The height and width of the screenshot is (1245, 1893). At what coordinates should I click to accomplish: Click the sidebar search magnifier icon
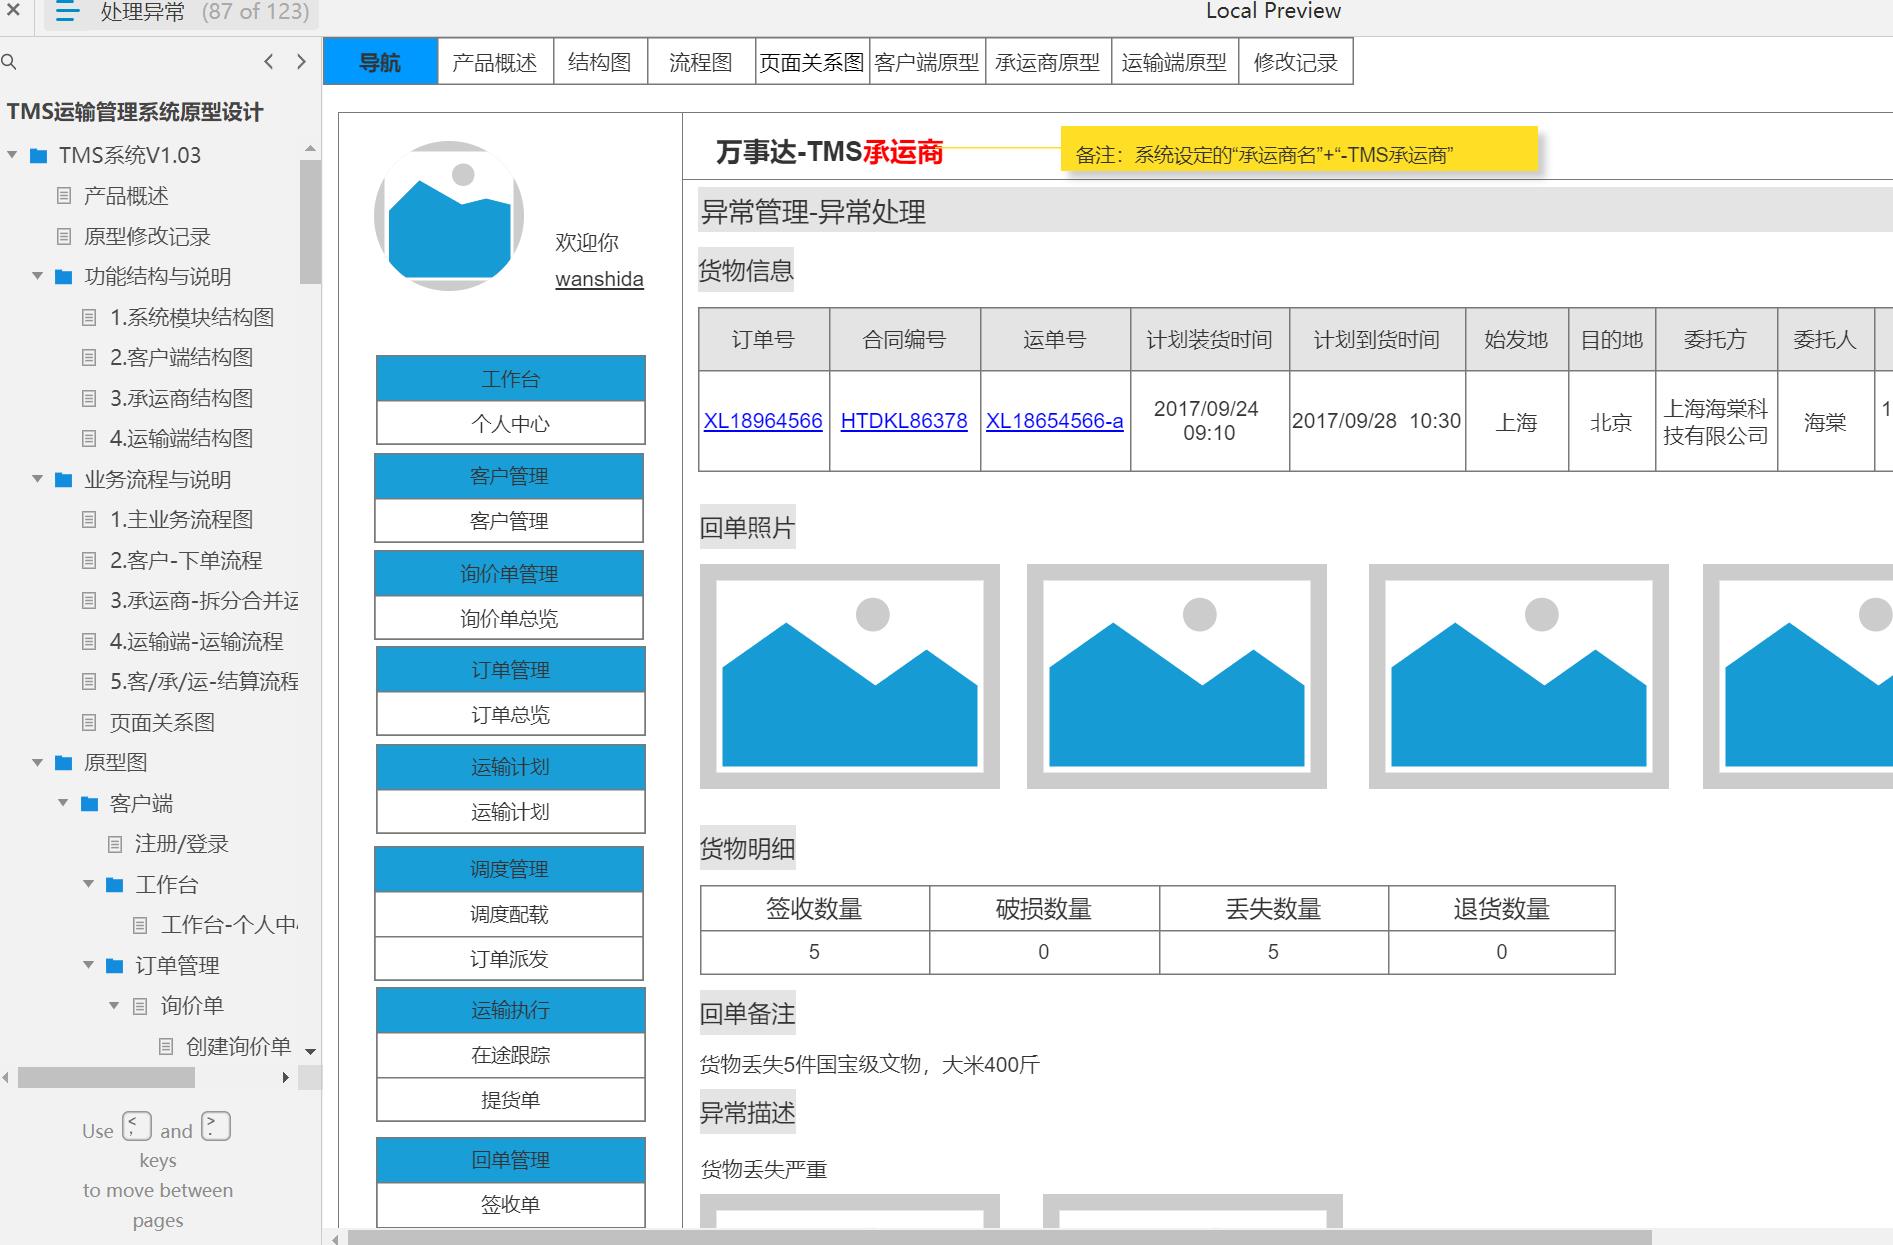[9, 62]
